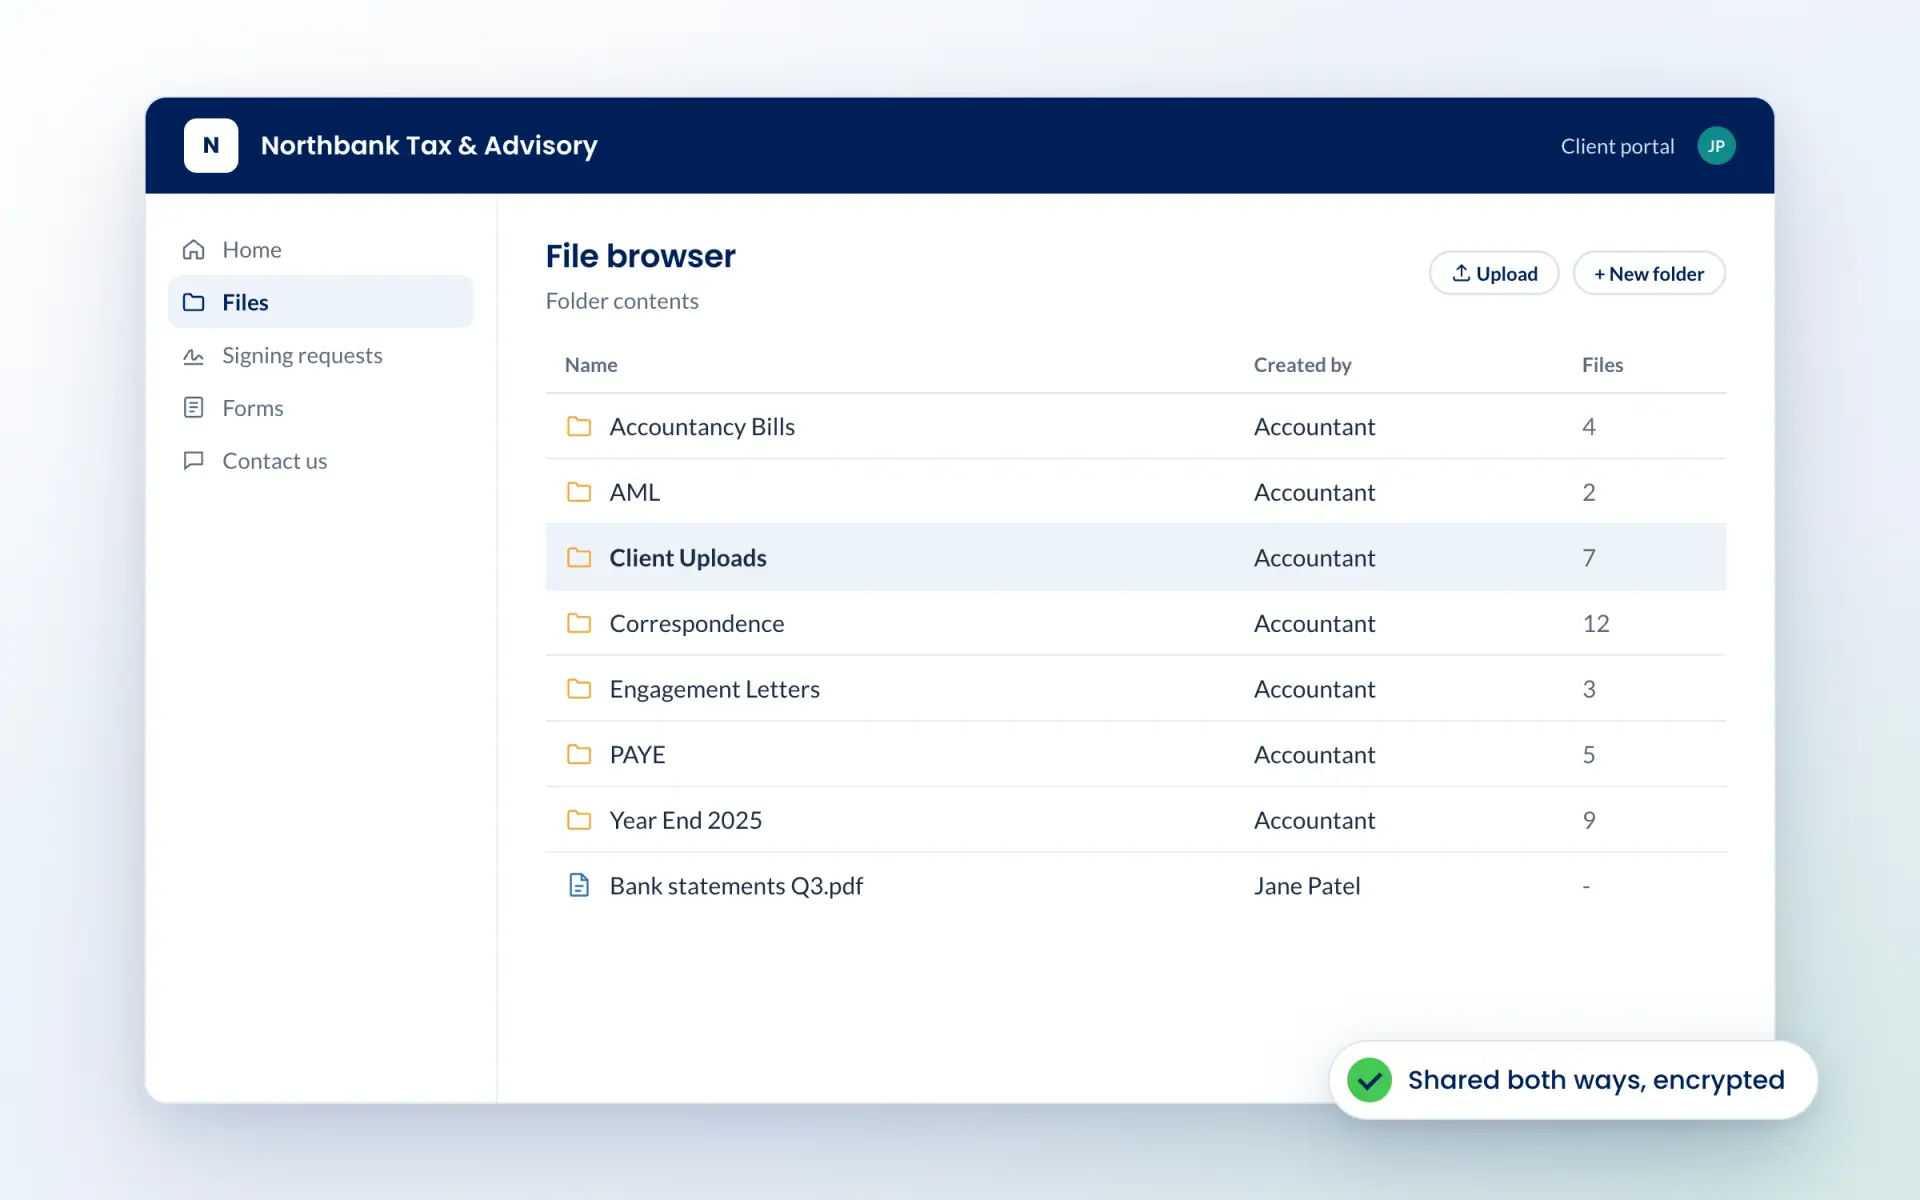Click the PAYE folder icon
The image size is (1920, 1200).
click(x=579, y=754)
